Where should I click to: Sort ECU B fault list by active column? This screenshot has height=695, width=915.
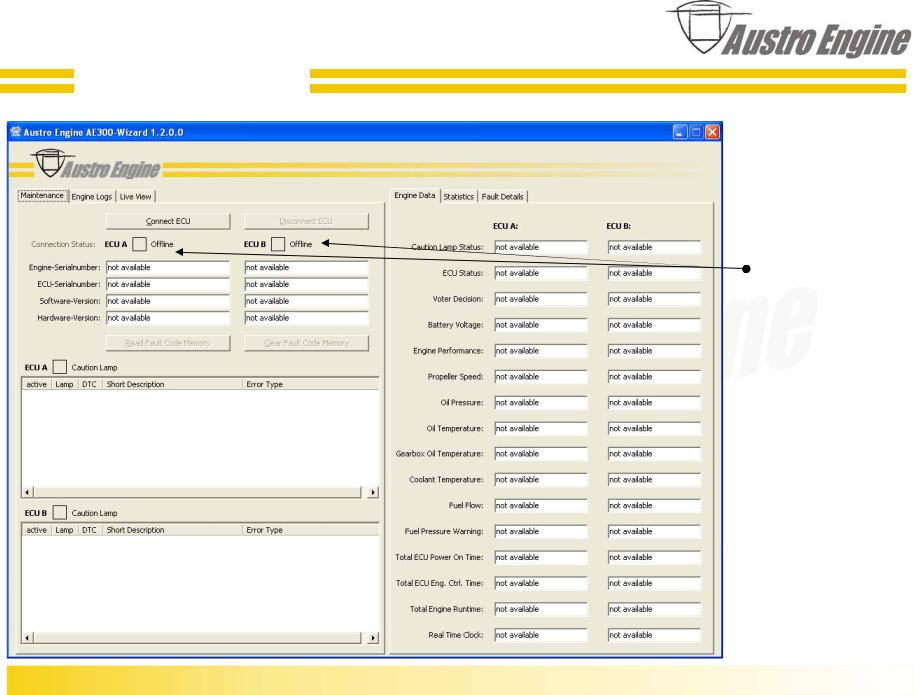click(x=36, y=530)
